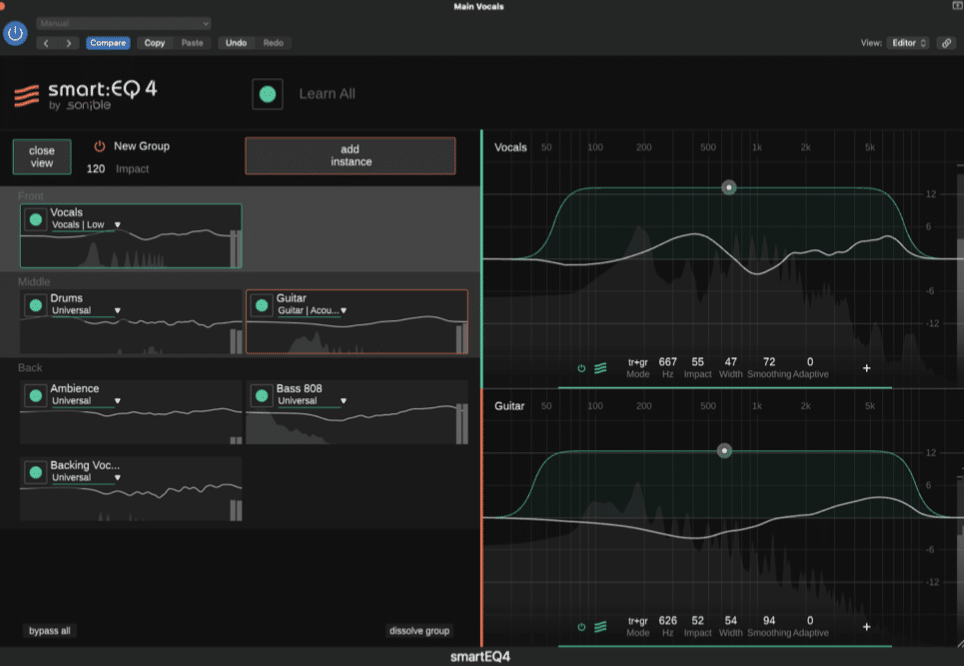The image size is (964, 666).
Task: Click the Middle group section label
Action: pos(34,282)
